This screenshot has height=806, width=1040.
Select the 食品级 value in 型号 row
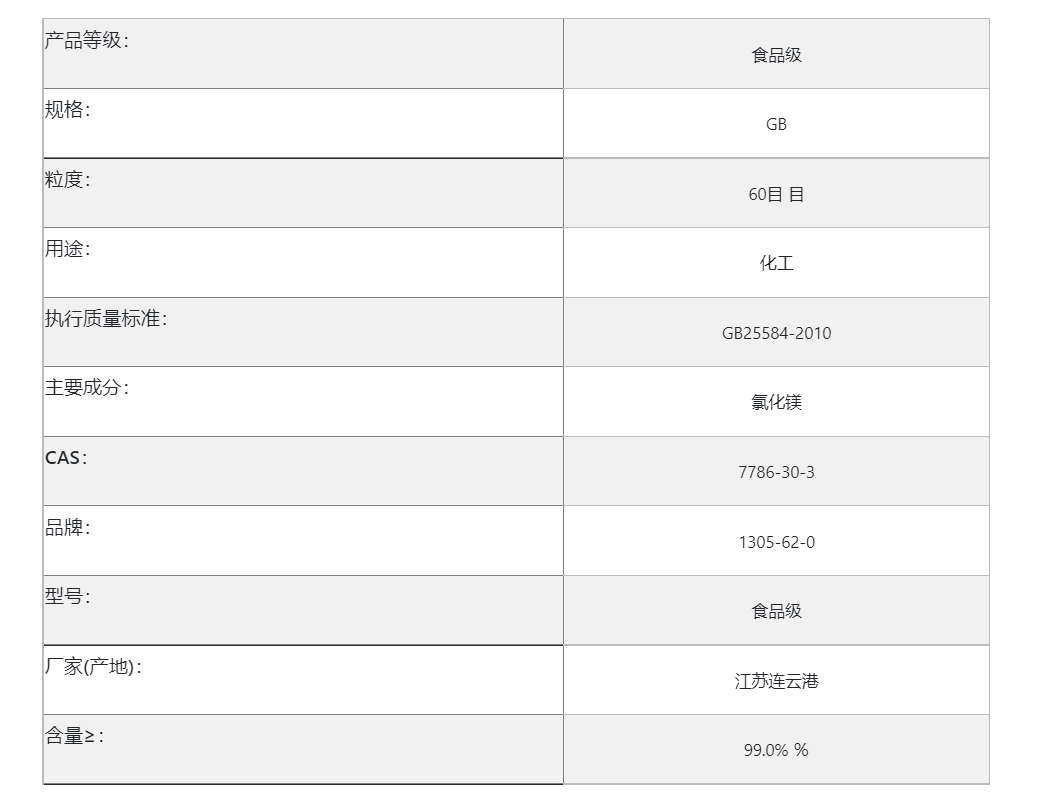coord(776,611)
